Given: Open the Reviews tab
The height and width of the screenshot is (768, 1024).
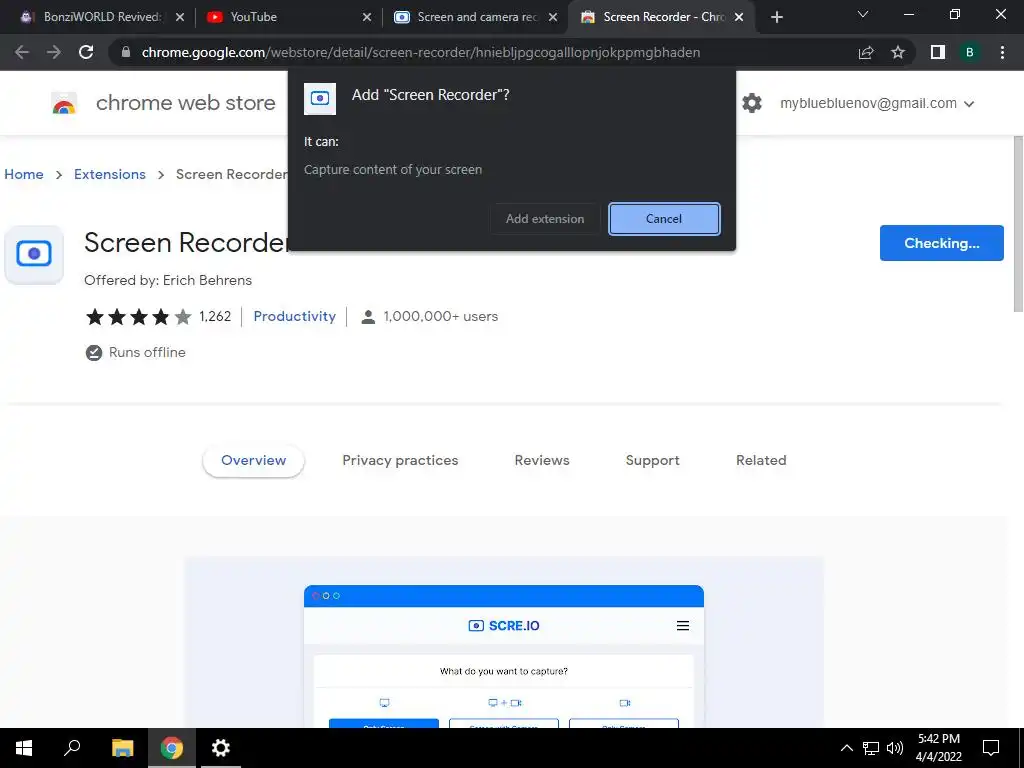Looking at the screenshot, I should pyautogui.click(x=542, y=460).
